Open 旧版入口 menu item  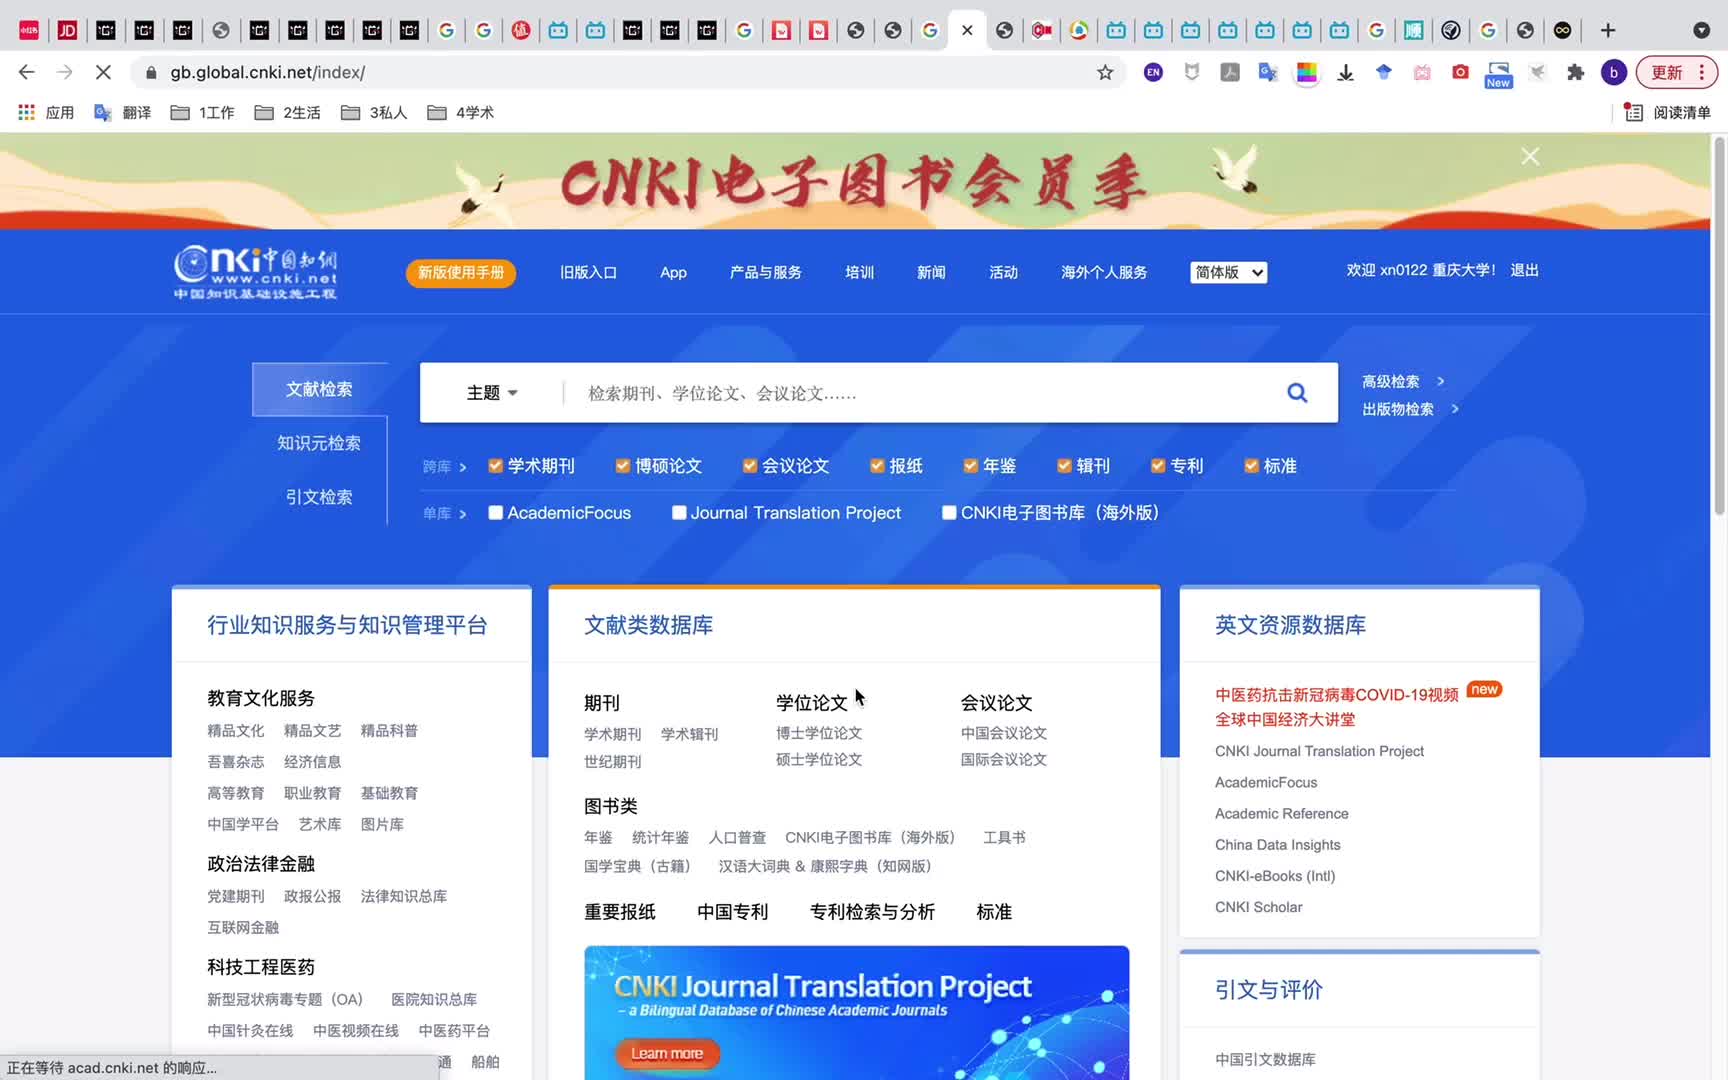point(588,272)
